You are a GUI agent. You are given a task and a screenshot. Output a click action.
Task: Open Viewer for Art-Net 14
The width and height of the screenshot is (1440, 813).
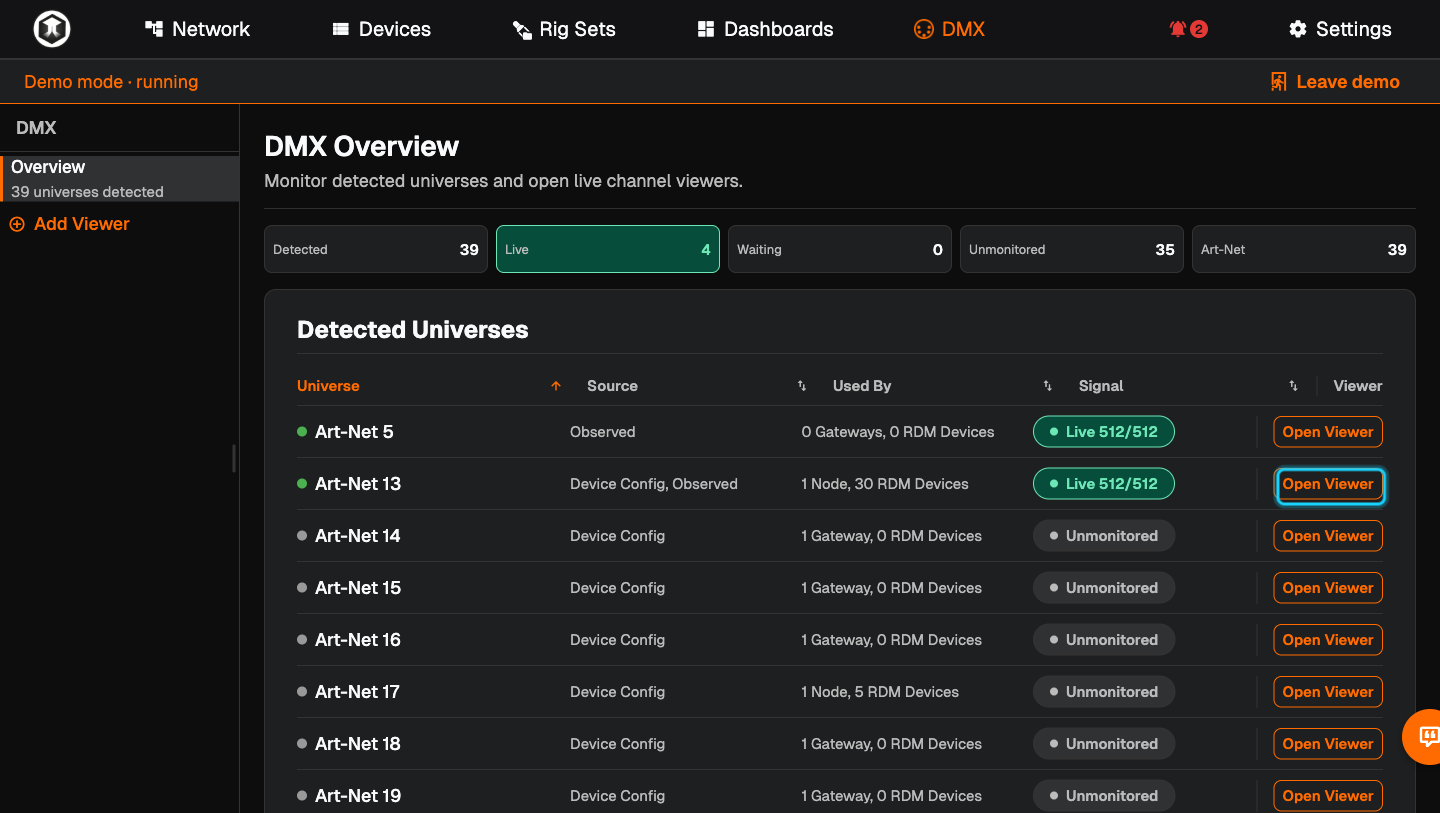click(1328, 536)
